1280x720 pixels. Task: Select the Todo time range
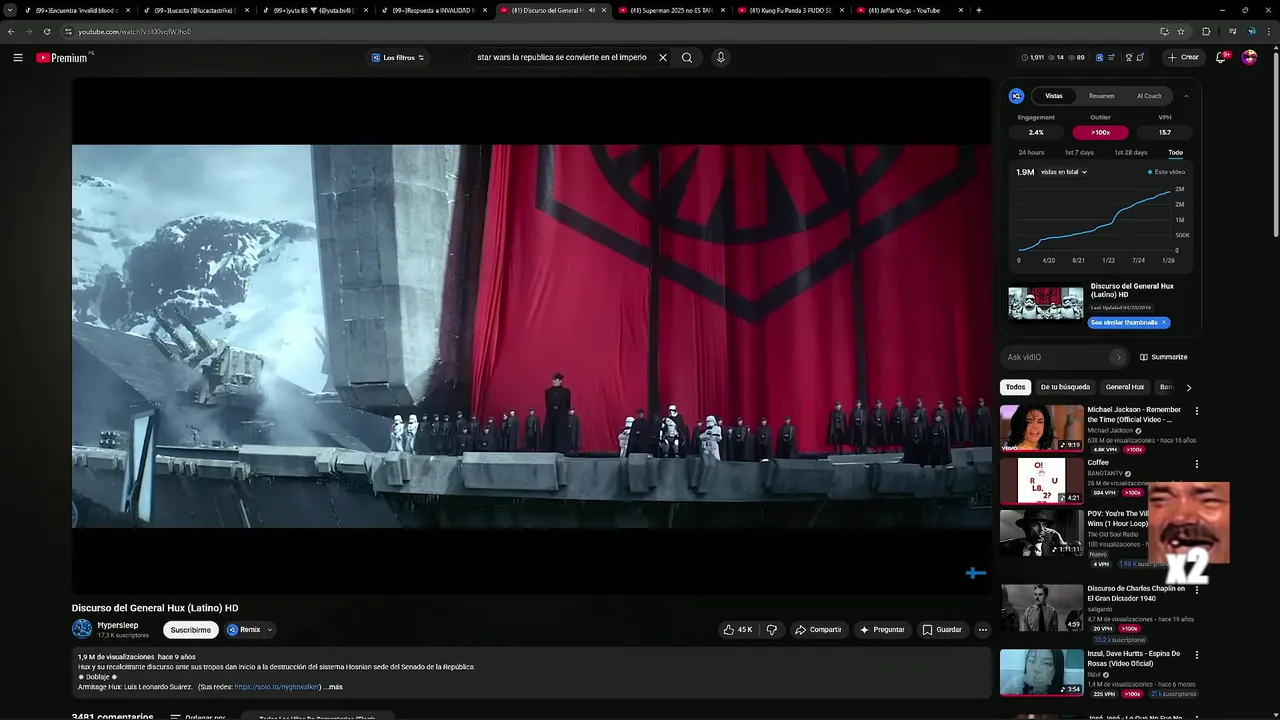1175,153
